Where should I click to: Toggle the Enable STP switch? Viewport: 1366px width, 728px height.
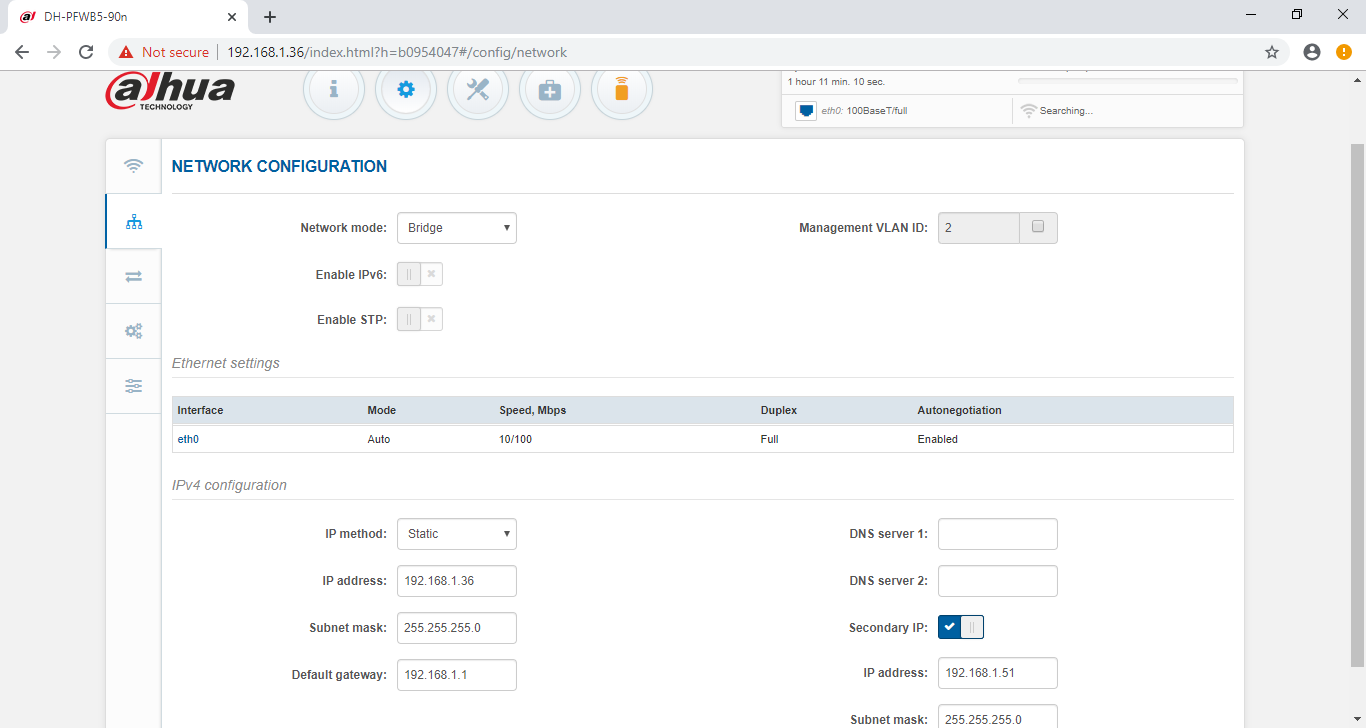pyautogui.click(x=420, y=319)
